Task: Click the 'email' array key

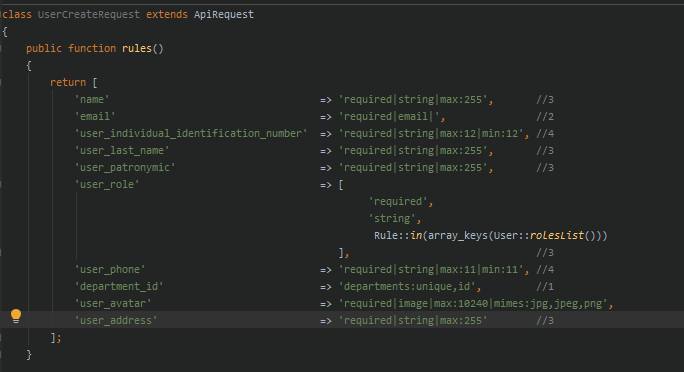Action: 95,116
